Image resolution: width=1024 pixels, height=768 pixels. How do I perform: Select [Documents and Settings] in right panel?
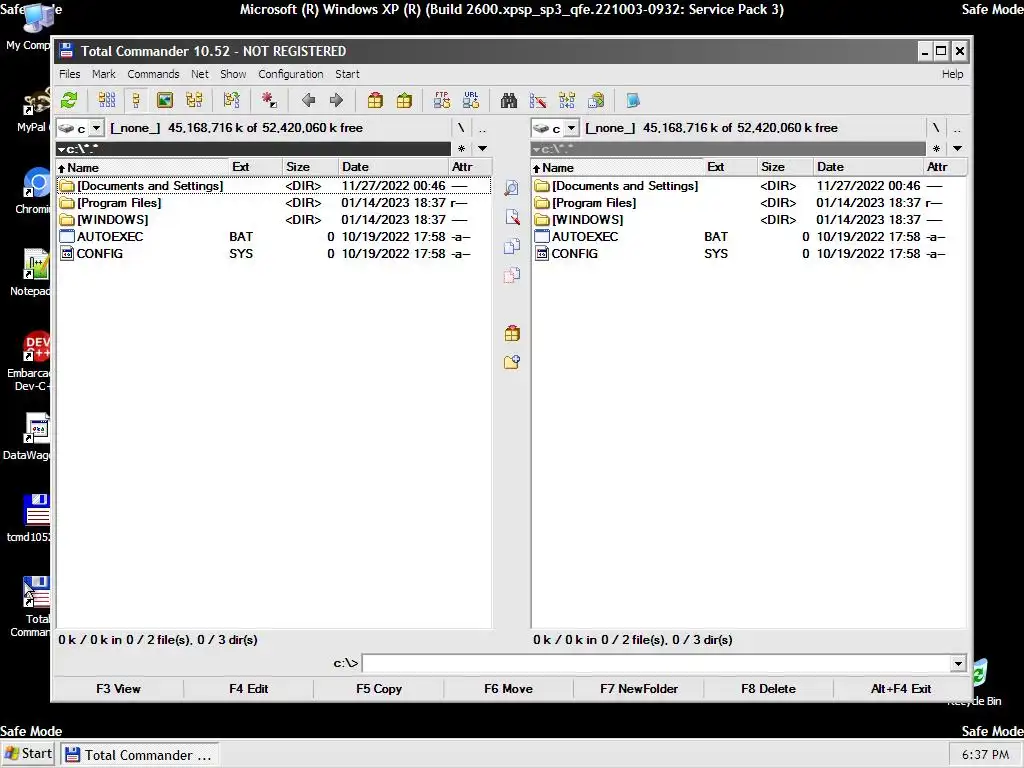point(748,186)
